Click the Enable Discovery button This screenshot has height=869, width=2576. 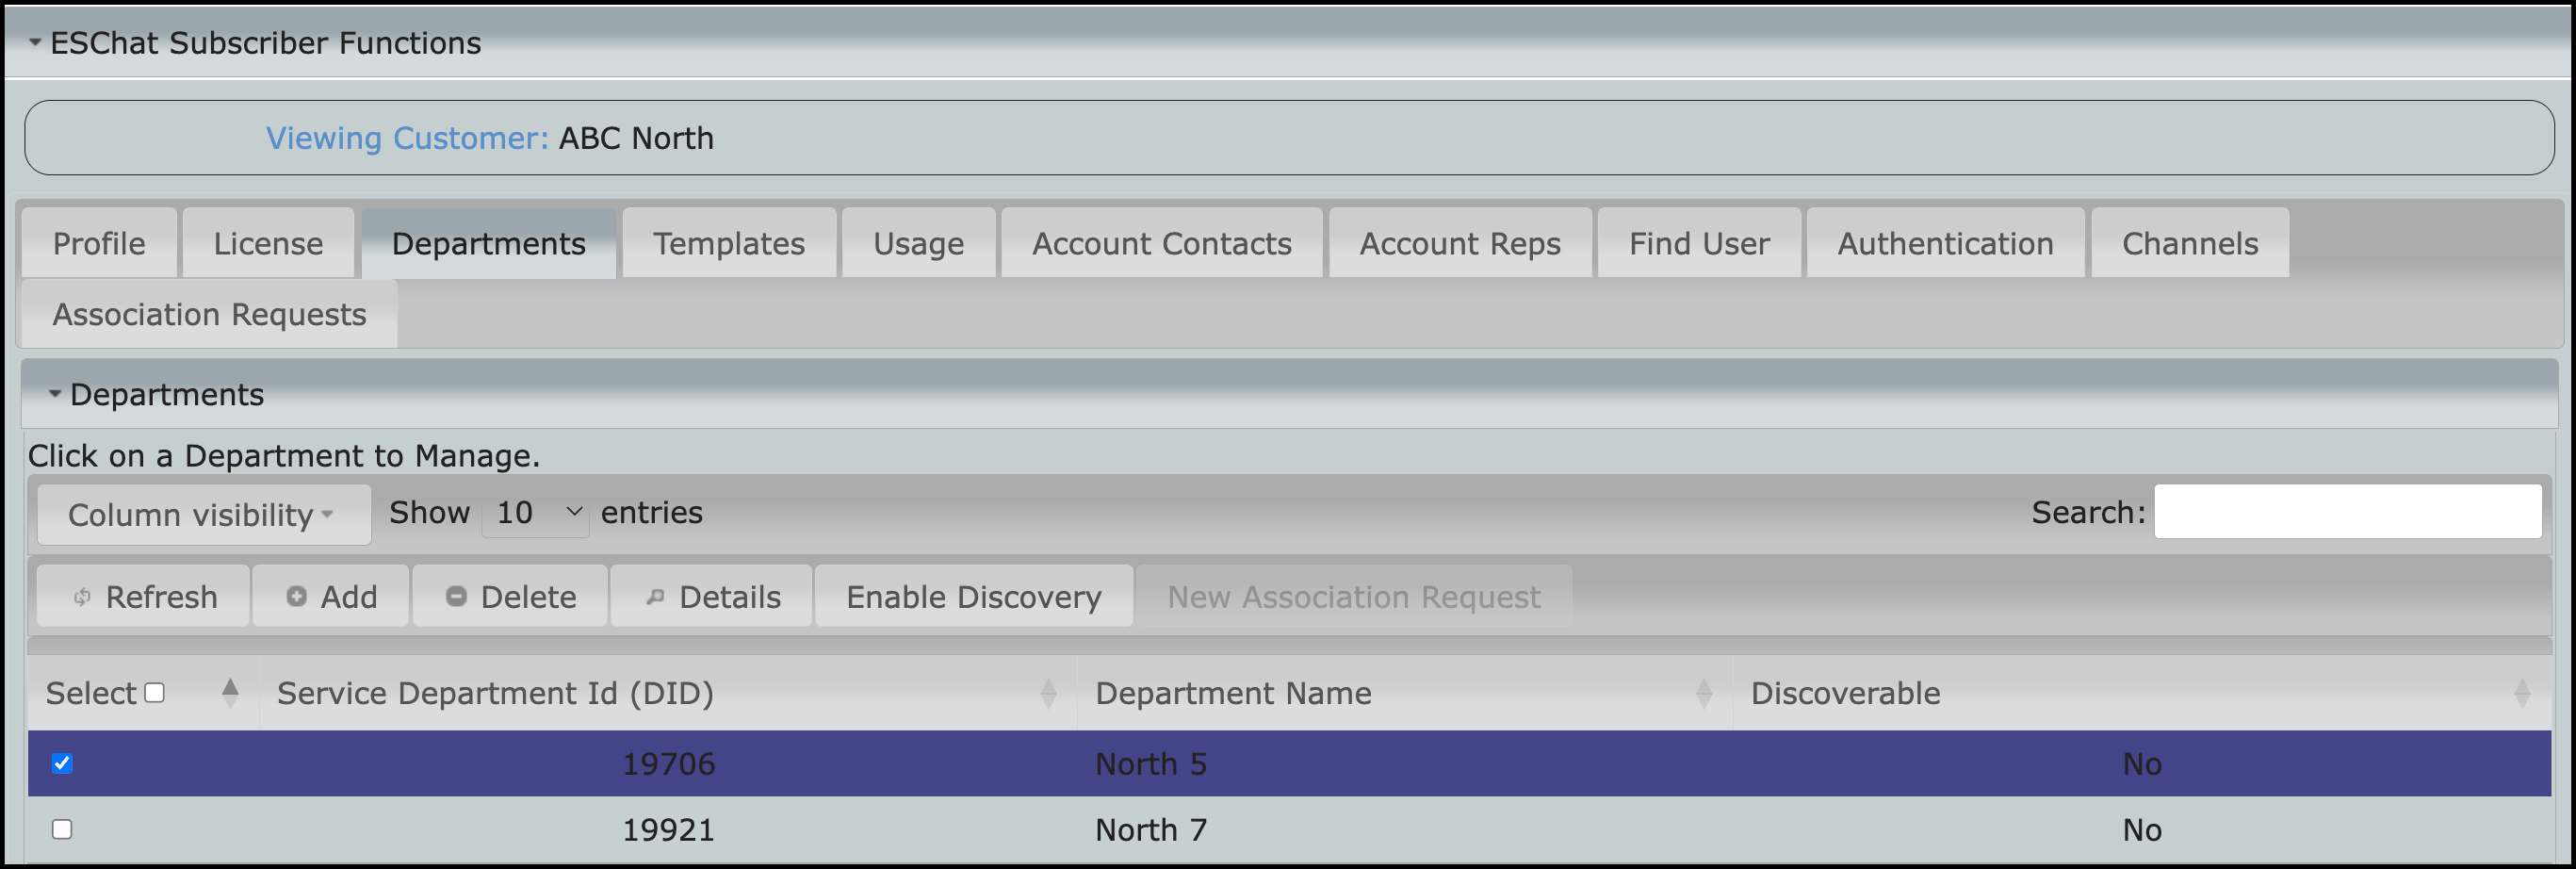tap(973, 597)
